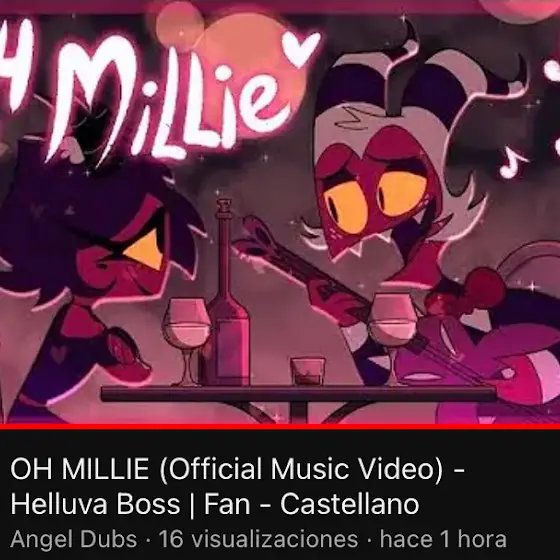
Task: Open the Angel Dubs channel name
Action: (74, 539)
